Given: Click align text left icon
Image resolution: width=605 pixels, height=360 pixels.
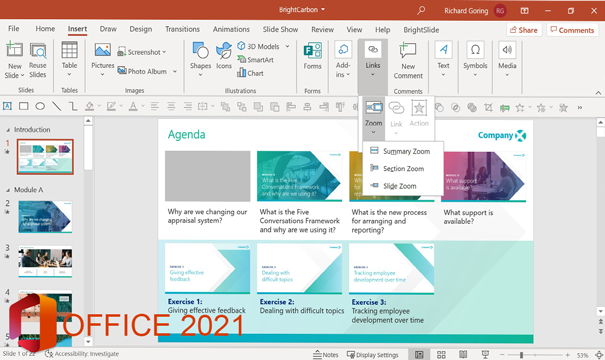Looking at the screenshot, I should coord(155,106).
